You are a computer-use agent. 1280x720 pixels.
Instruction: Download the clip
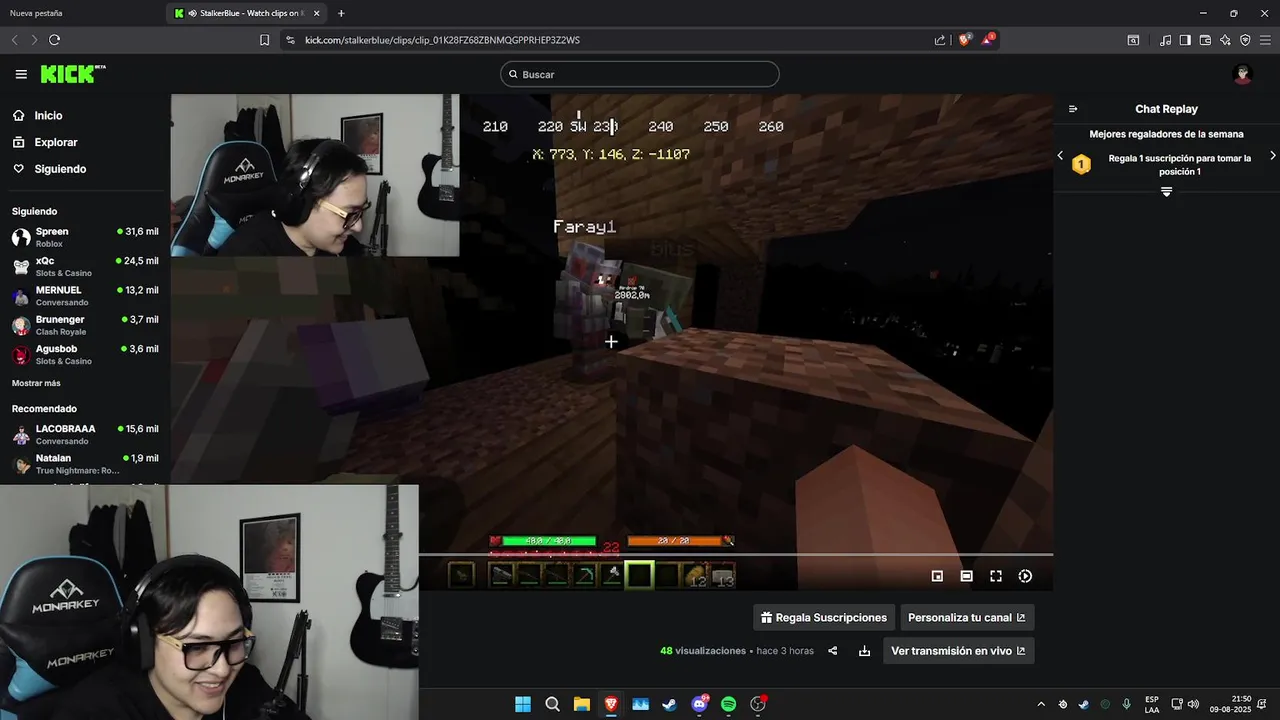pos(864,651)
